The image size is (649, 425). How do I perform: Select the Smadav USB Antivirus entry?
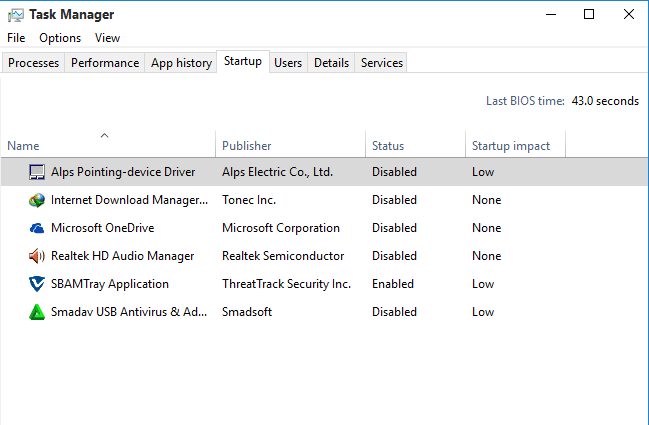[x=324, y=312]
